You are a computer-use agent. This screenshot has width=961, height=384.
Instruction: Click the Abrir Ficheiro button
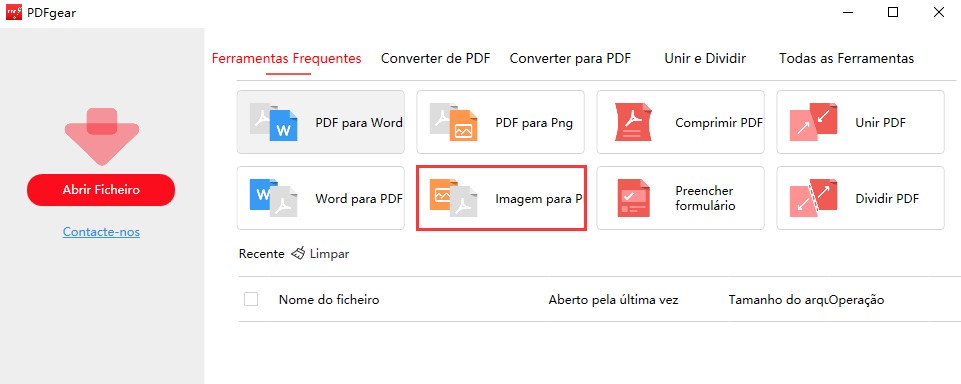tap(101, 190)
